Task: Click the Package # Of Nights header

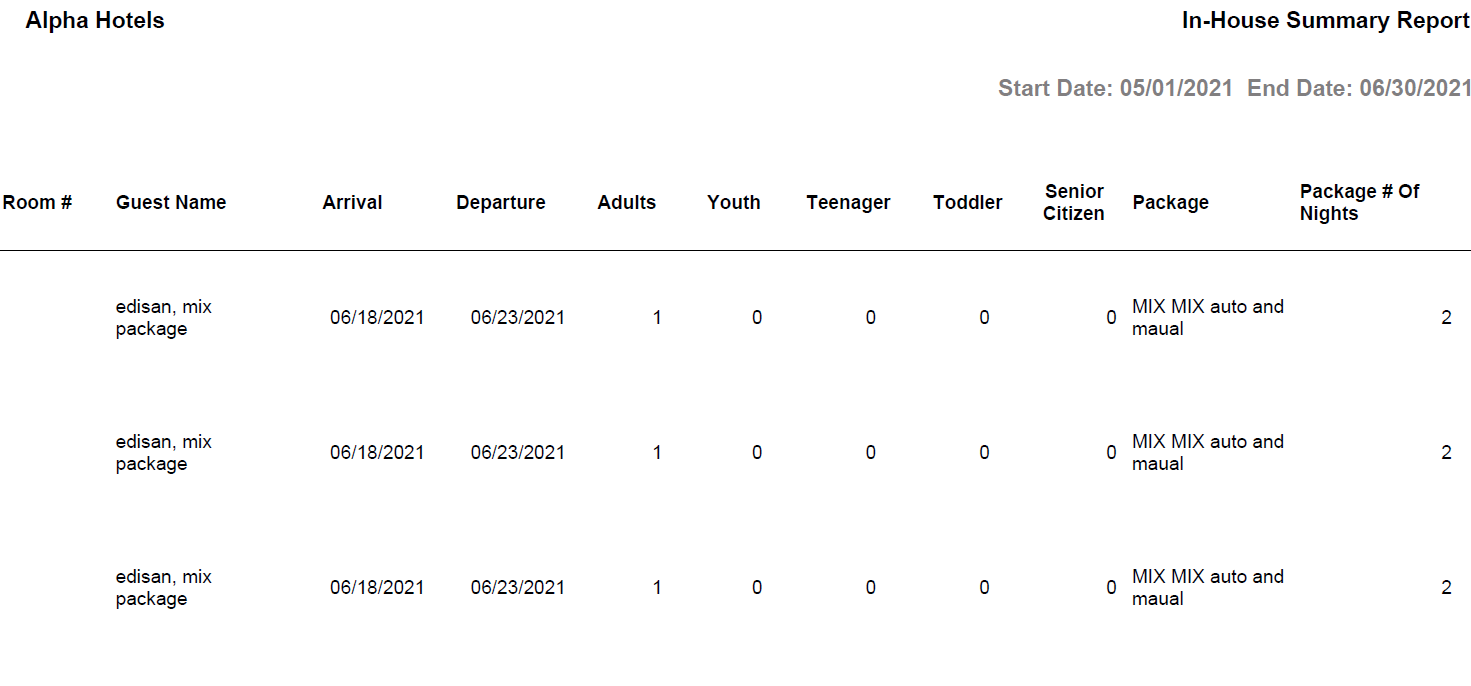Action: (1359, 203)
